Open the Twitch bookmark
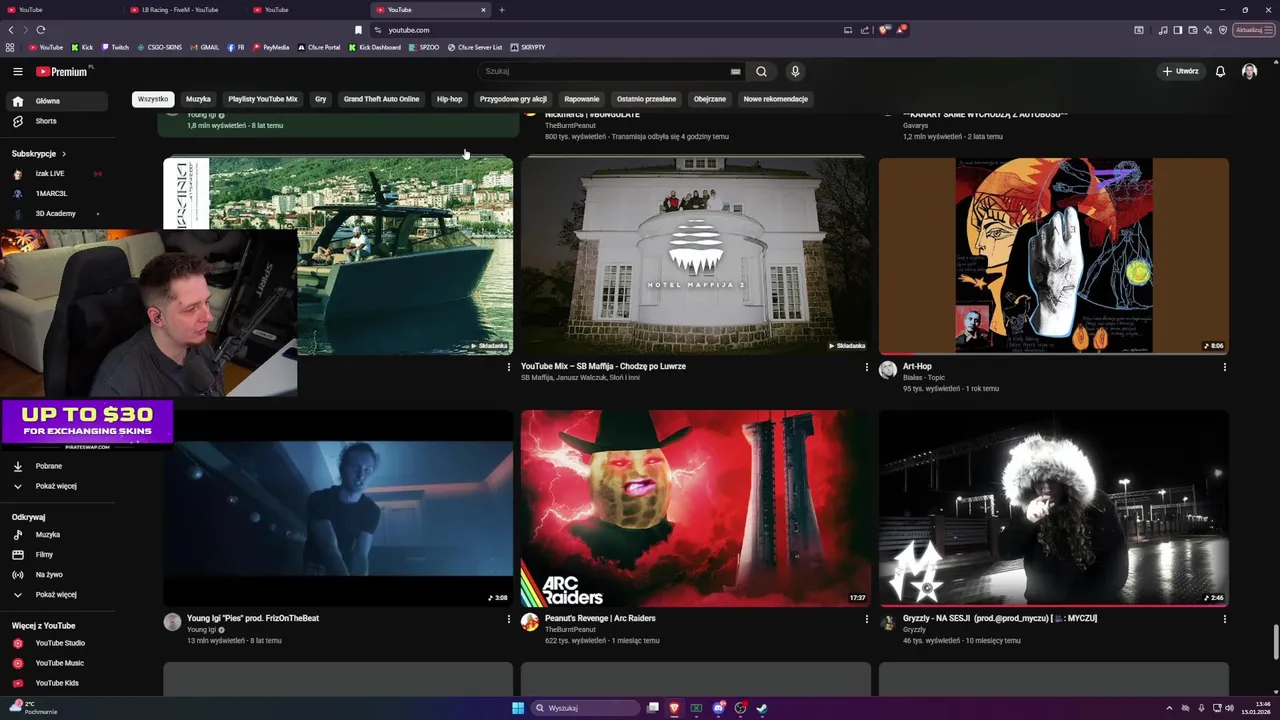The width and height of the screenshot is (1280, 720). tap(115, 47)
